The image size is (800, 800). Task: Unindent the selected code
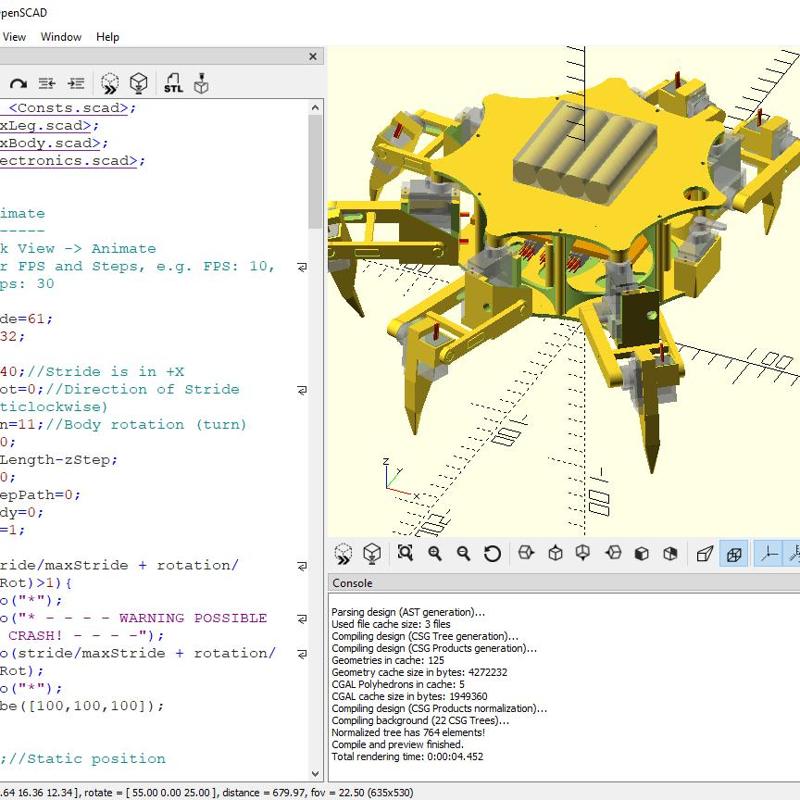click(47, 83)
